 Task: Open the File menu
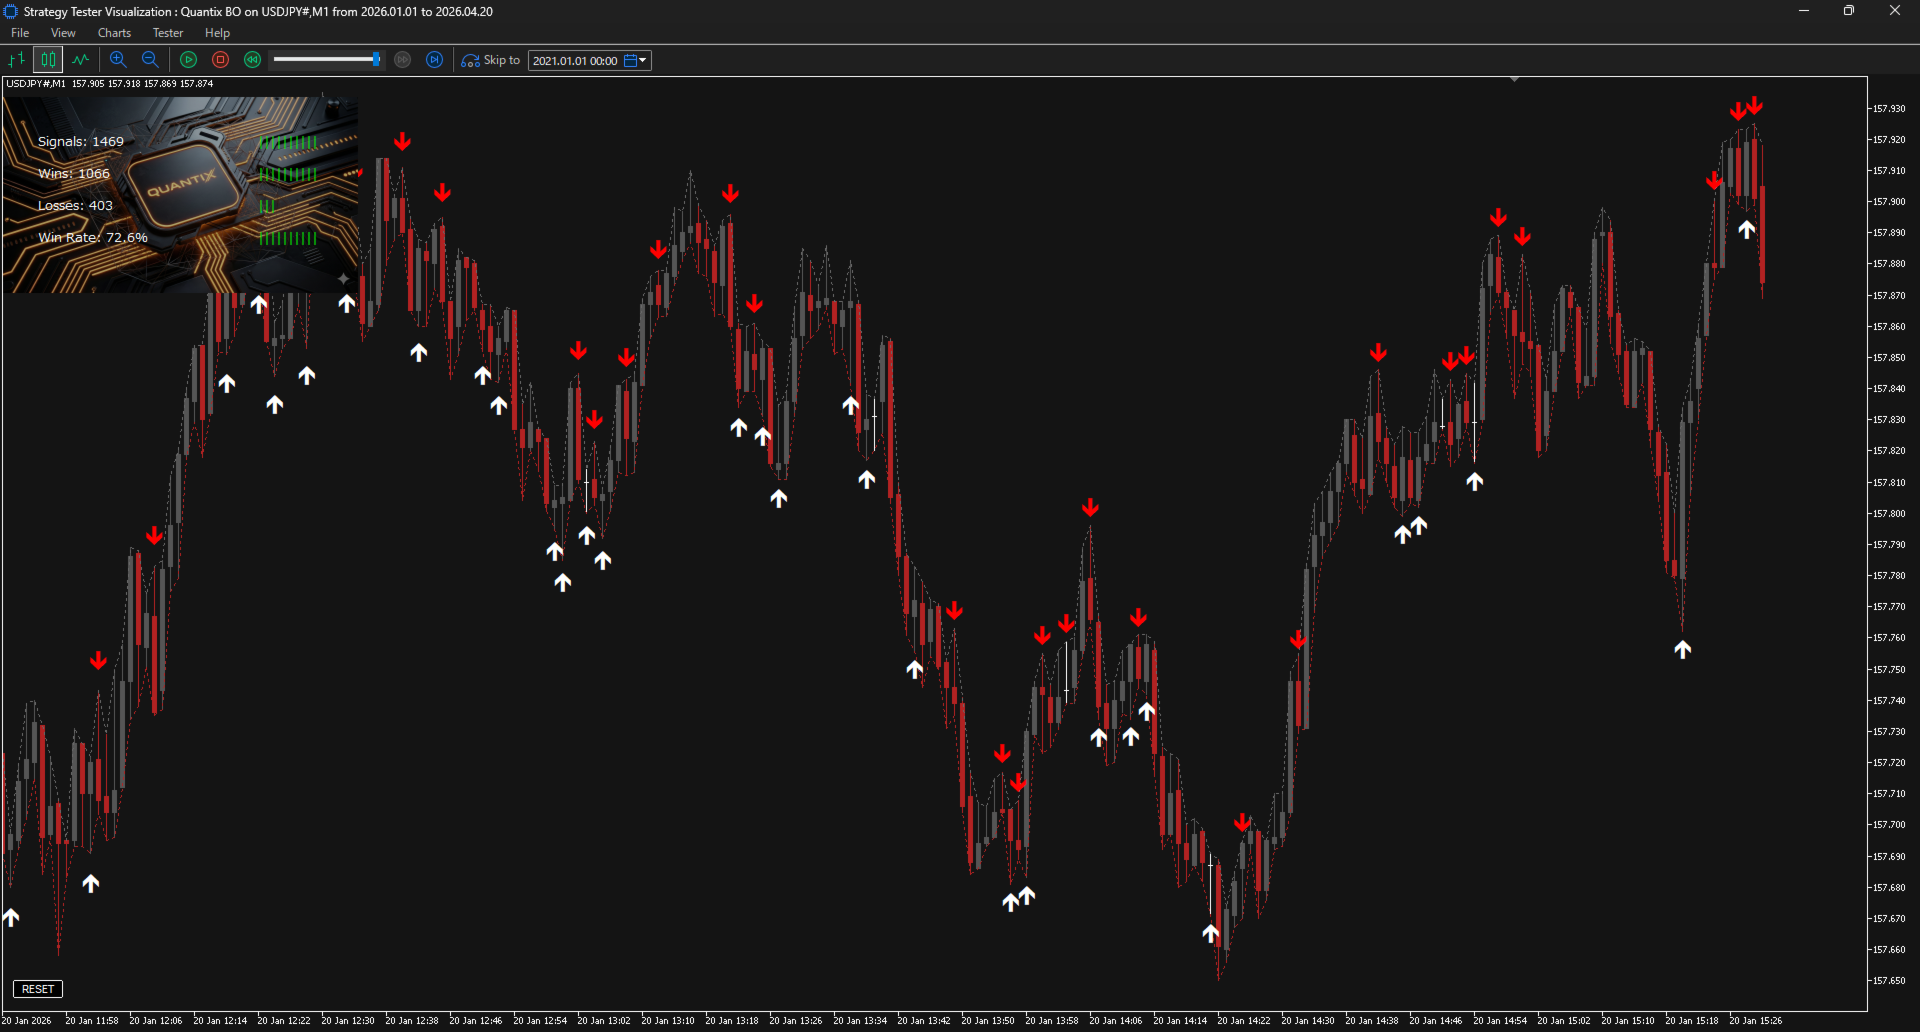pos(20,33)
